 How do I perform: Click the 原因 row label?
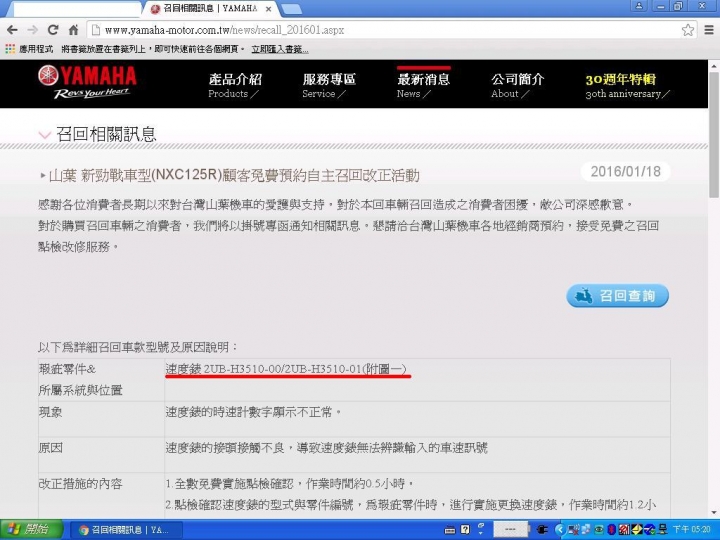[x=50, y=448]
